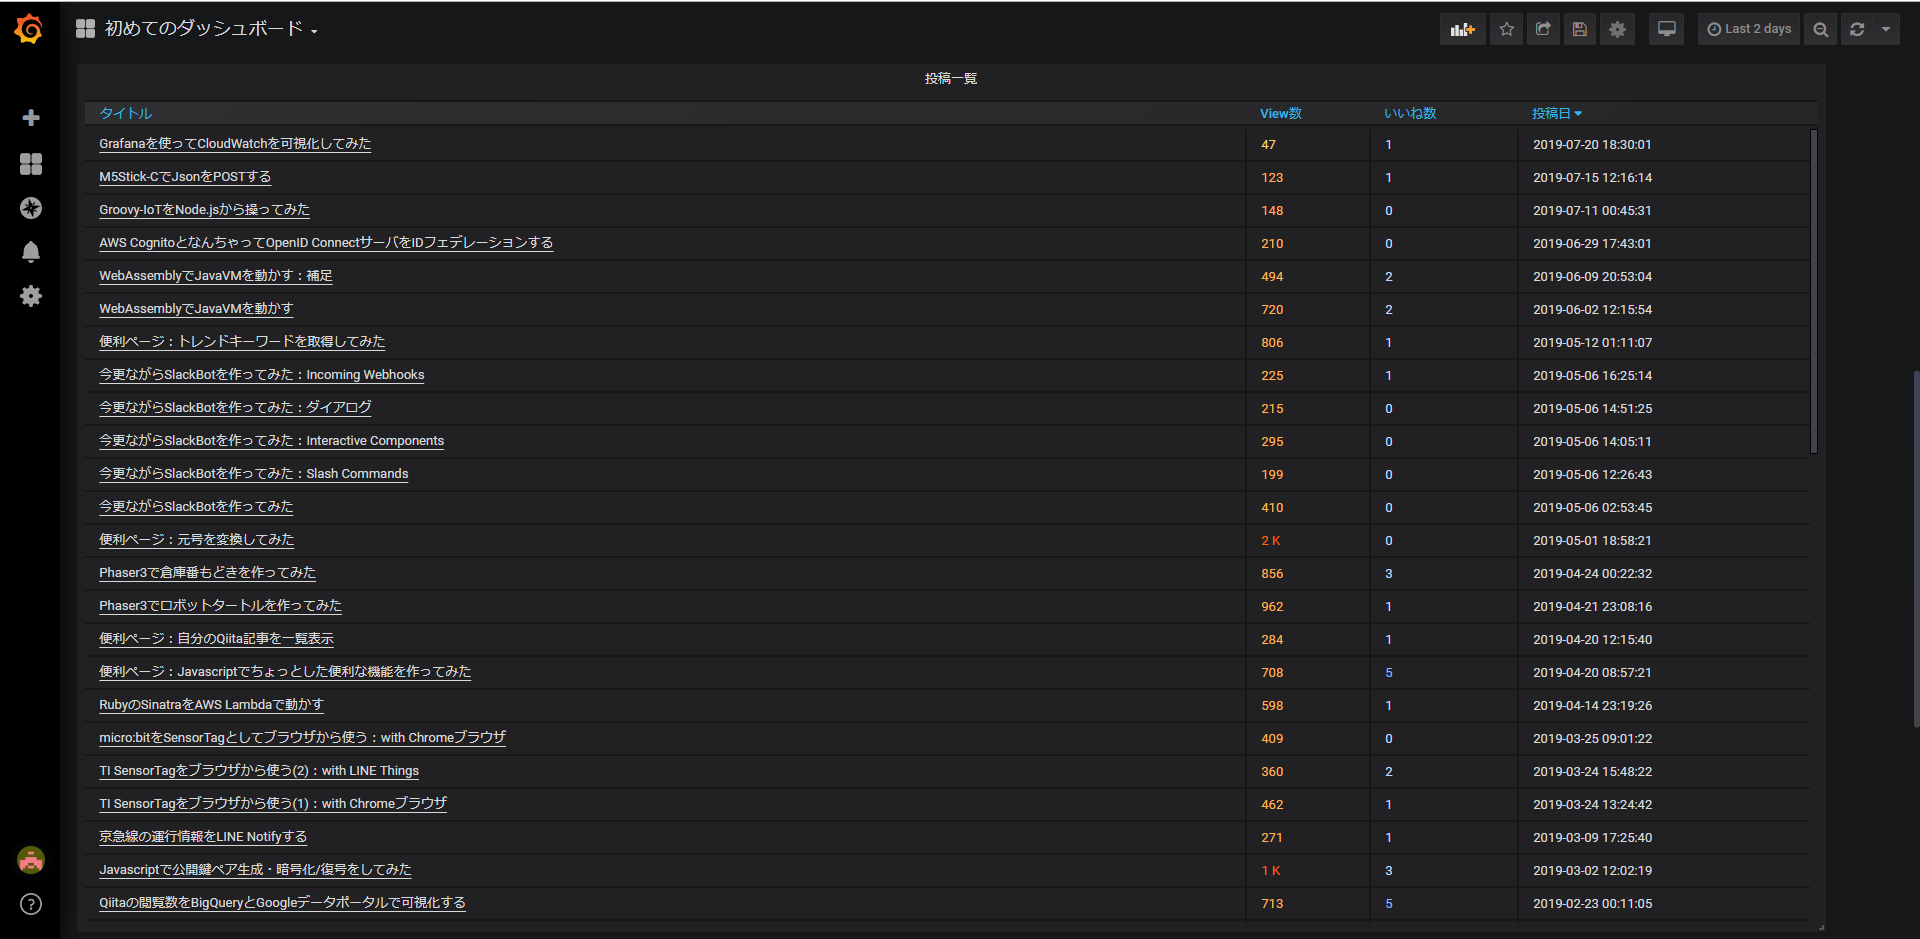The height and width of the screenshot is (939, 1920).
Task: Click the panel resize handle corner
Action: click(1821, 927)
